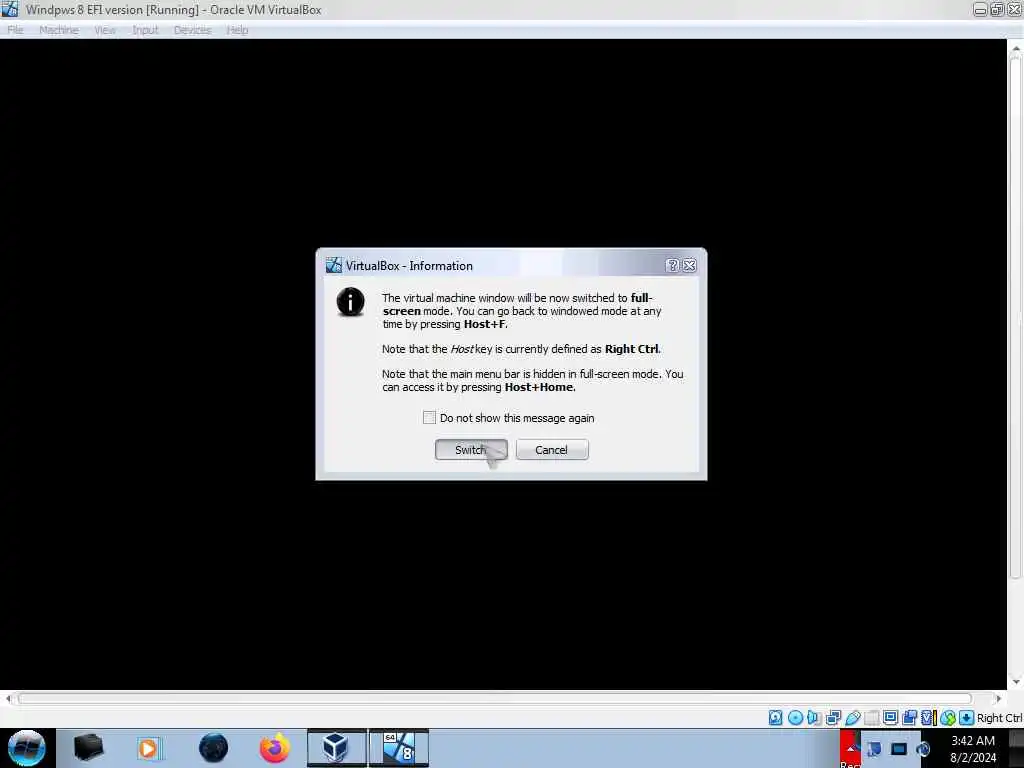Open the Machine menu

[x=59, y=30]
